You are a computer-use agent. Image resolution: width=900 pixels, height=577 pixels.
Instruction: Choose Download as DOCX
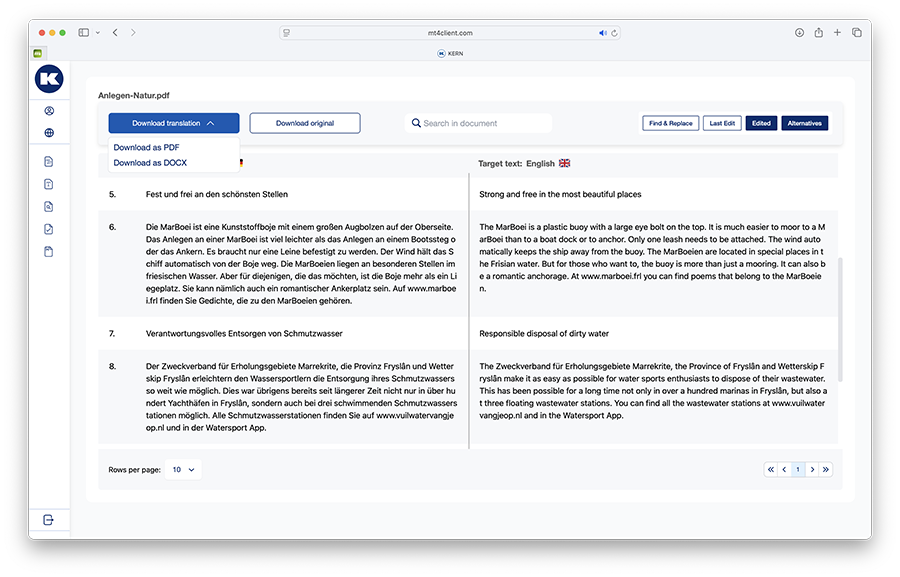click(x=150, y=163)
